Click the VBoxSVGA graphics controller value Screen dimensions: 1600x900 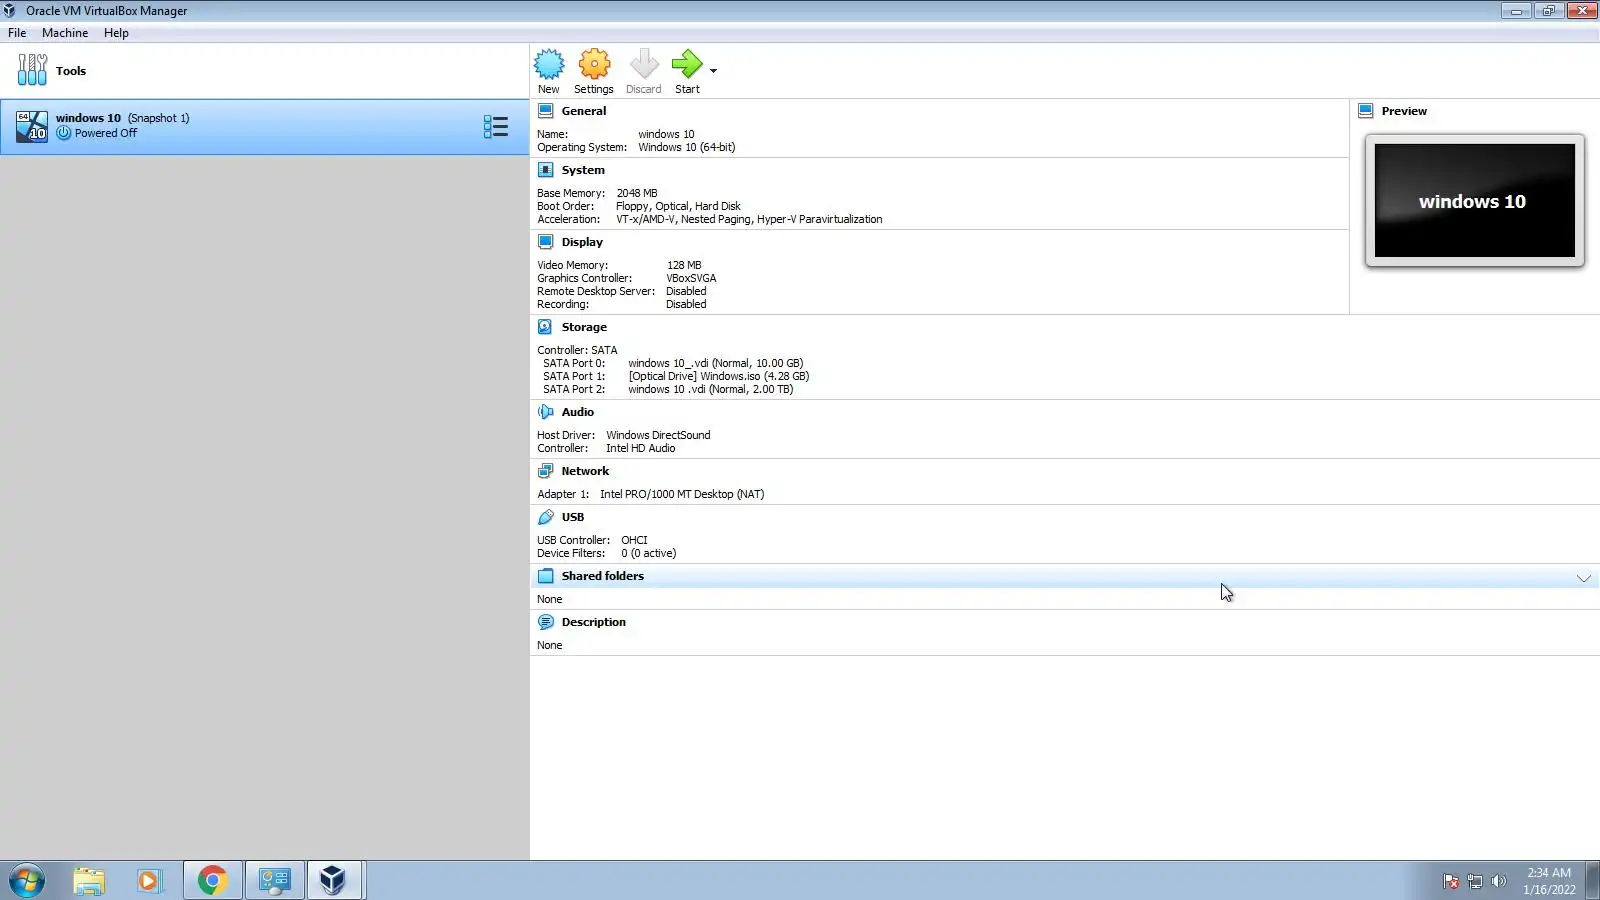click(691, 278)
